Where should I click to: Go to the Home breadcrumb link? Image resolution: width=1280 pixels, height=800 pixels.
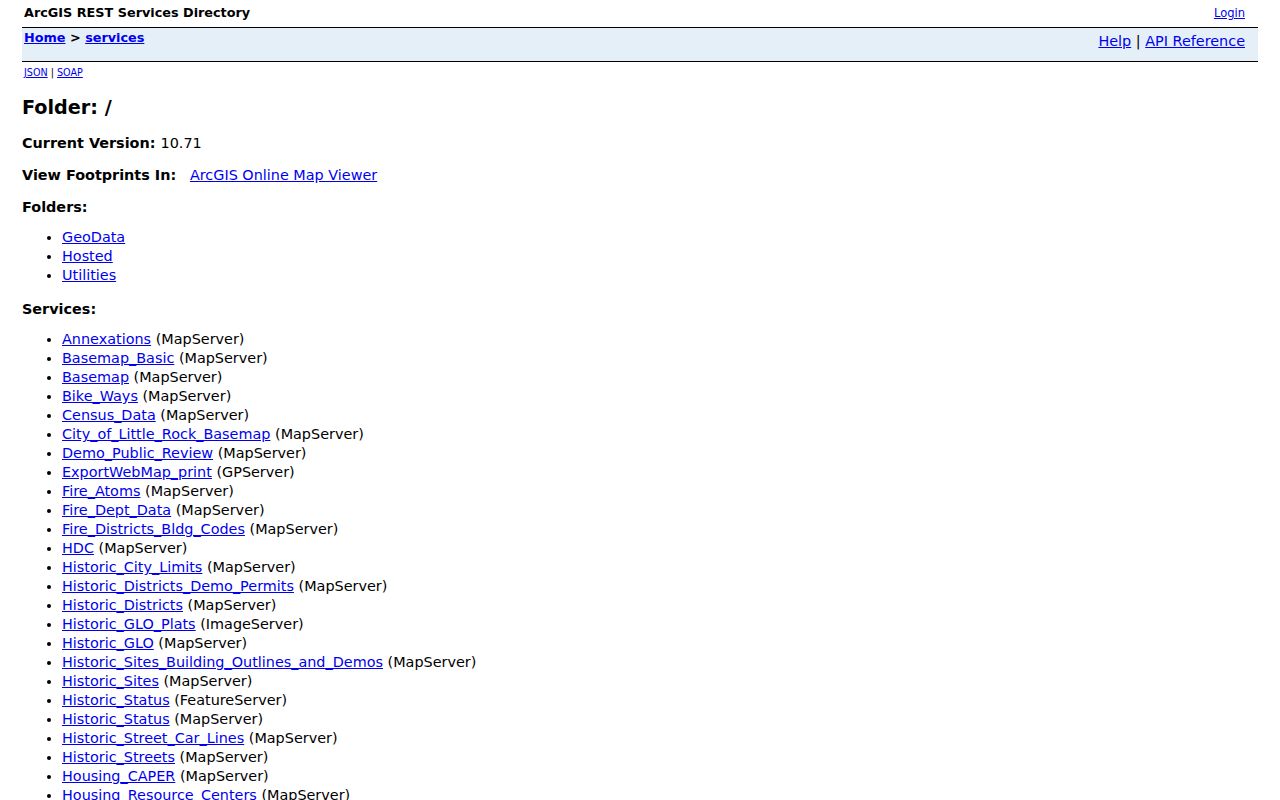44,38
